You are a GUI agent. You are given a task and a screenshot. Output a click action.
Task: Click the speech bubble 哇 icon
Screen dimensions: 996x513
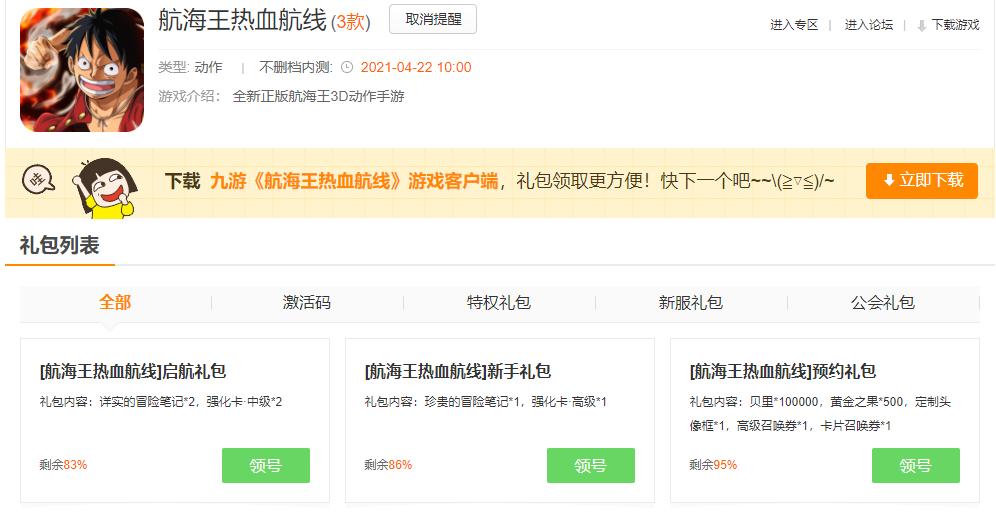pos(39,180)
